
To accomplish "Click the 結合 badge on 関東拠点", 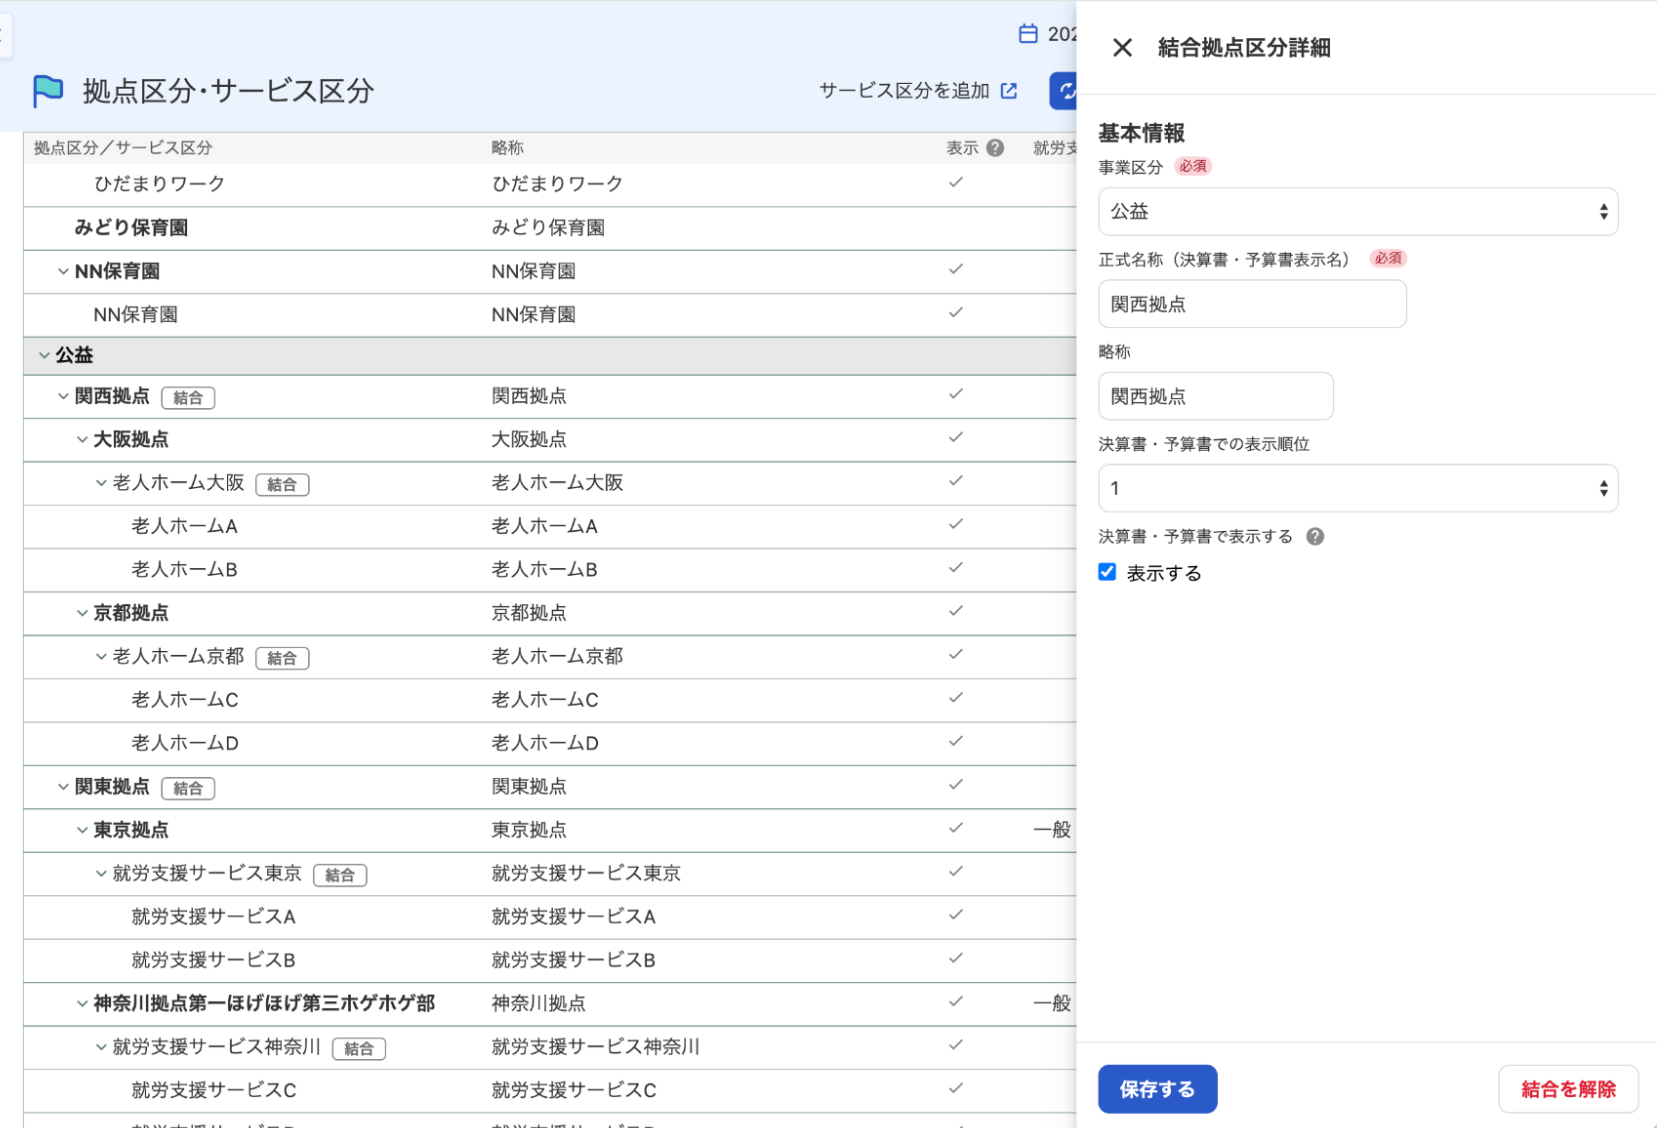I will point(188,788).
